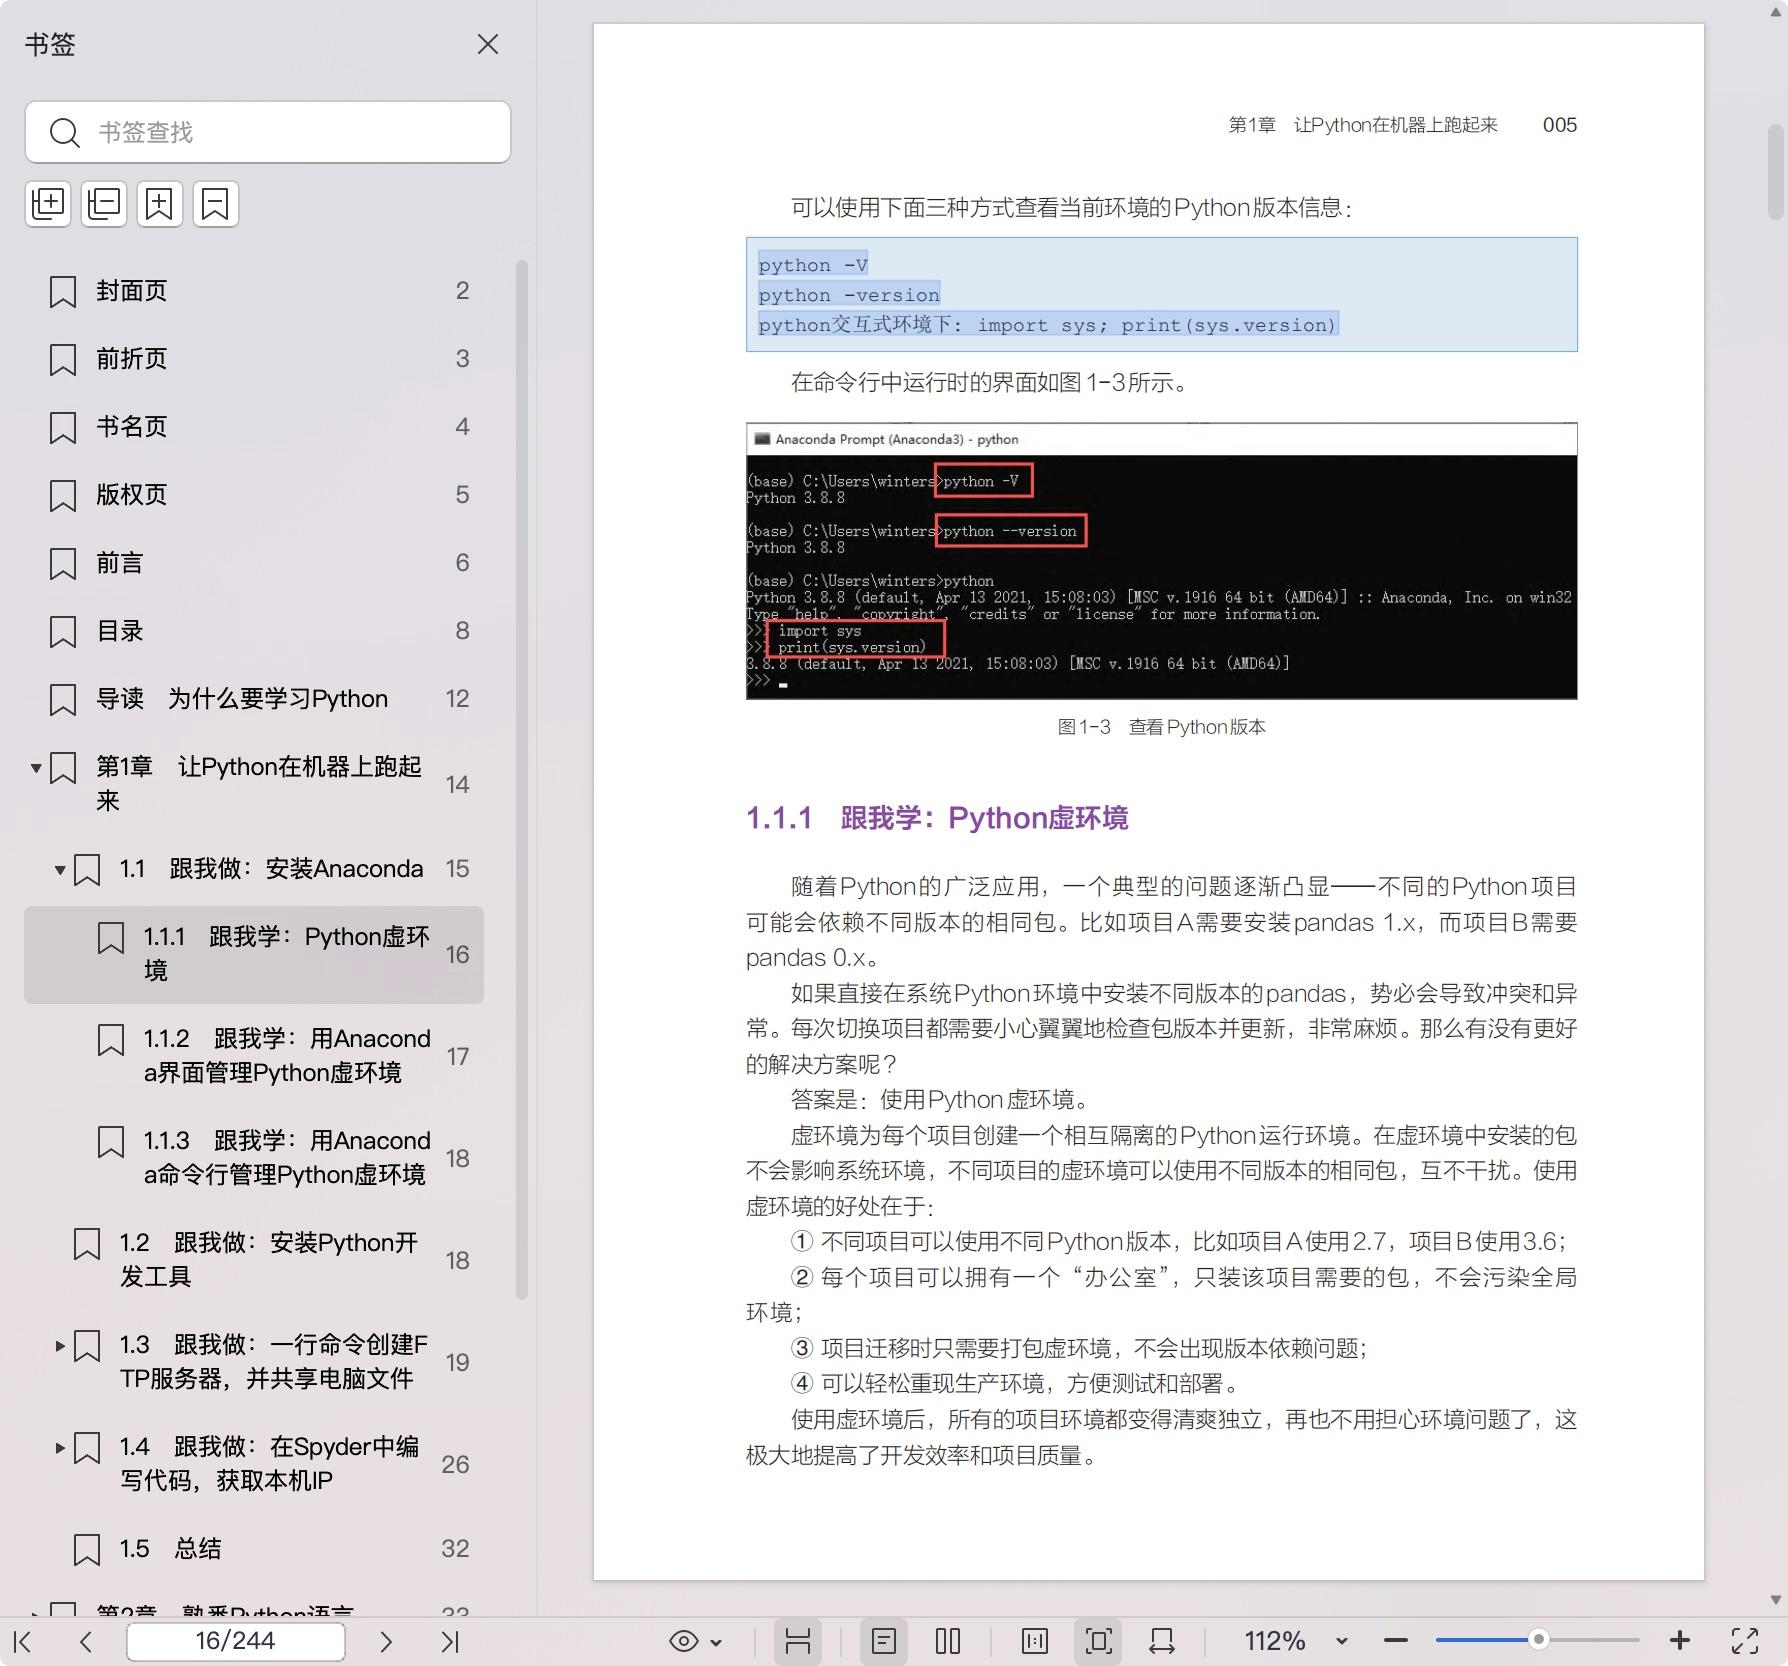Click the bookmark panel scrollbar
The image size is (1788, 1666).
click(521, 780)
